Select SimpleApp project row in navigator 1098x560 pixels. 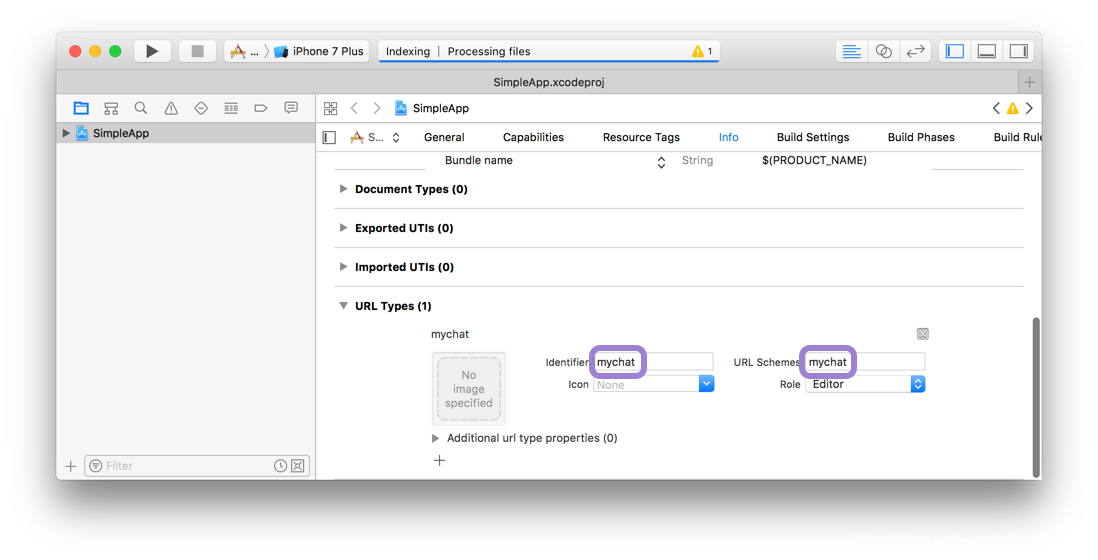pos(186,133)
